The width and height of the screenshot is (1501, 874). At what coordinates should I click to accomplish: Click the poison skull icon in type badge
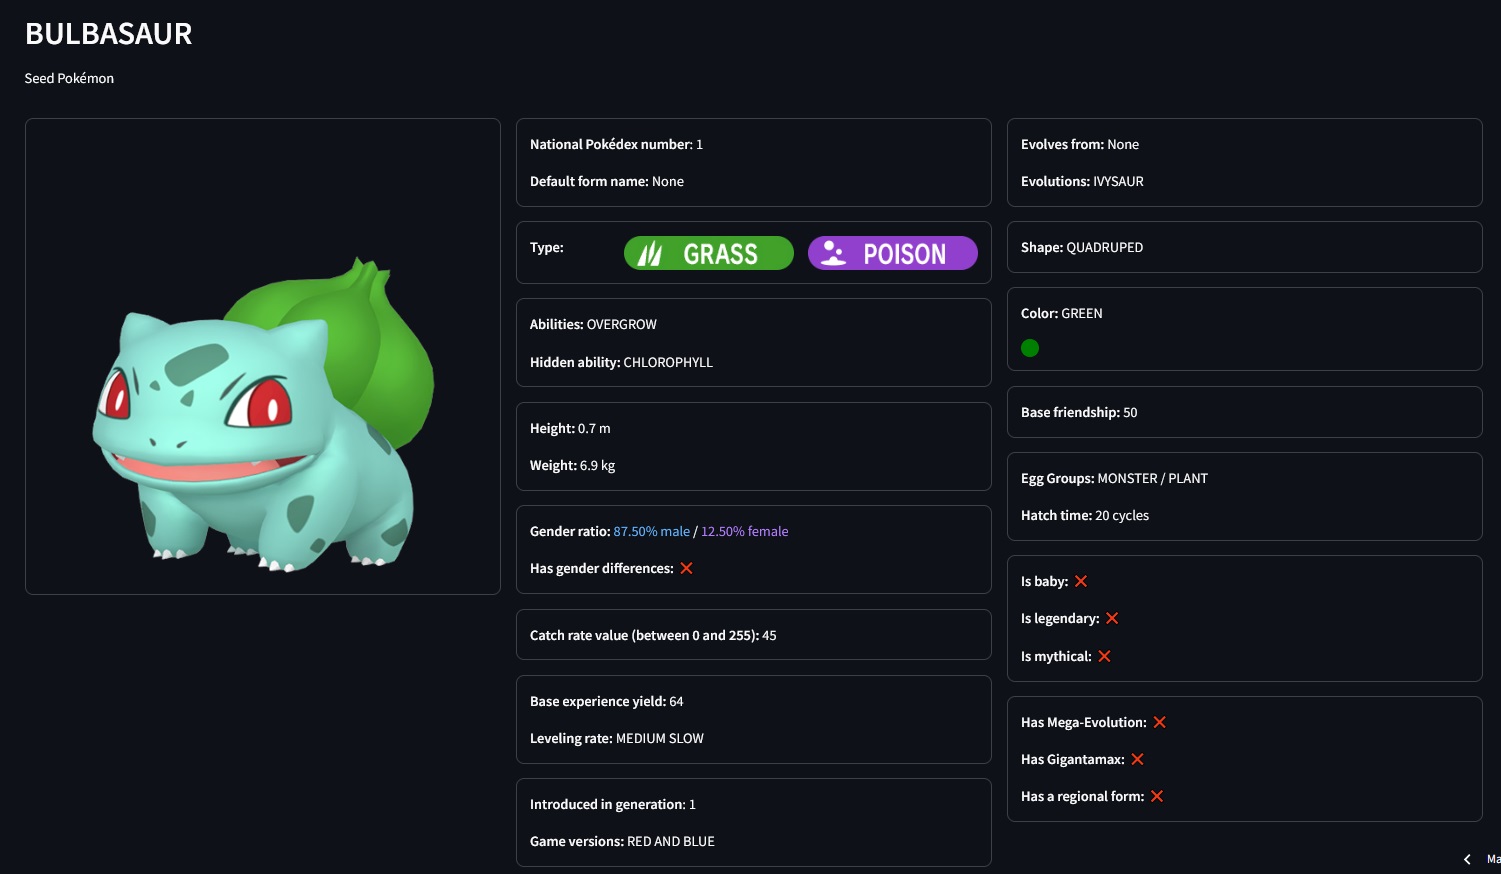[x=833, y=254]
